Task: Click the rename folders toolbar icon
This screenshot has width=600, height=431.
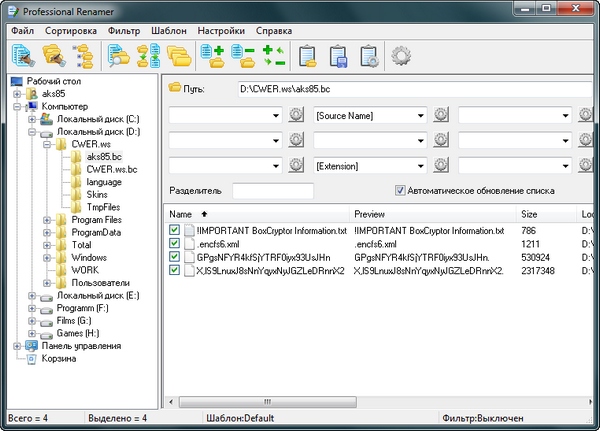Action: point(52,57)
